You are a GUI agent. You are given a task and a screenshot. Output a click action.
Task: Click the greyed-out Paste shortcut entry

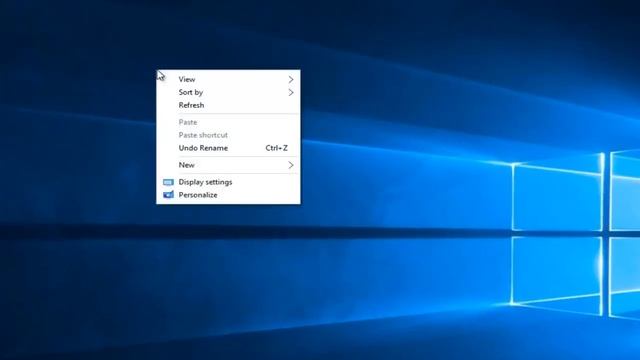coord(228,135)
